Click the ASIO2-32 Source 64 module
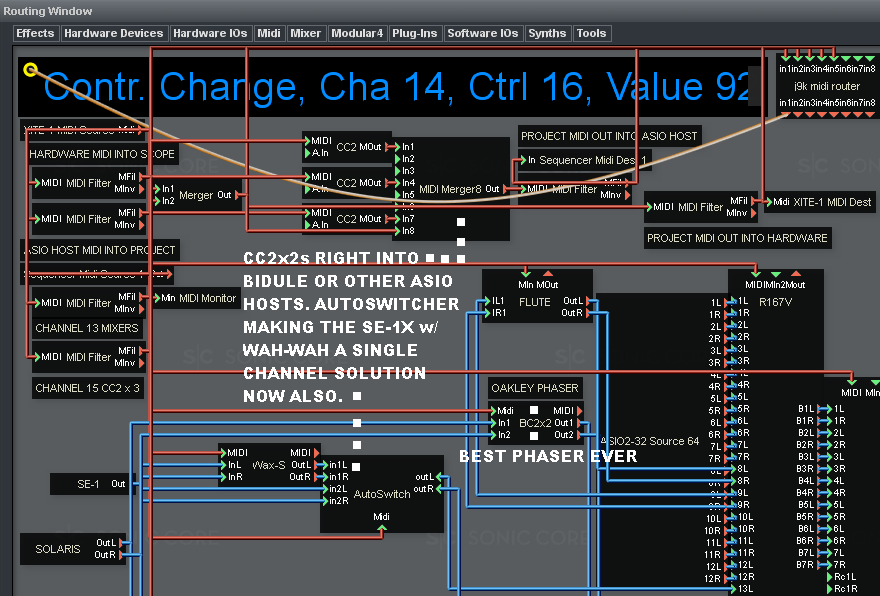Image resolution: width=880 pixels, height=596 pixels. pos(650,440)
